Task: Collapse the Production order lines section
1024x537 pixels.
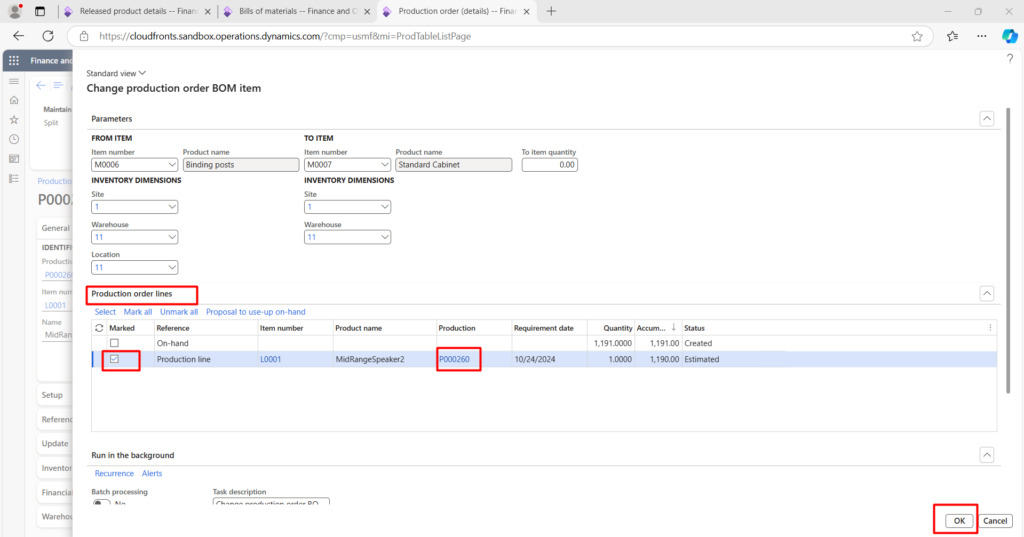Action: coord(987,293)
